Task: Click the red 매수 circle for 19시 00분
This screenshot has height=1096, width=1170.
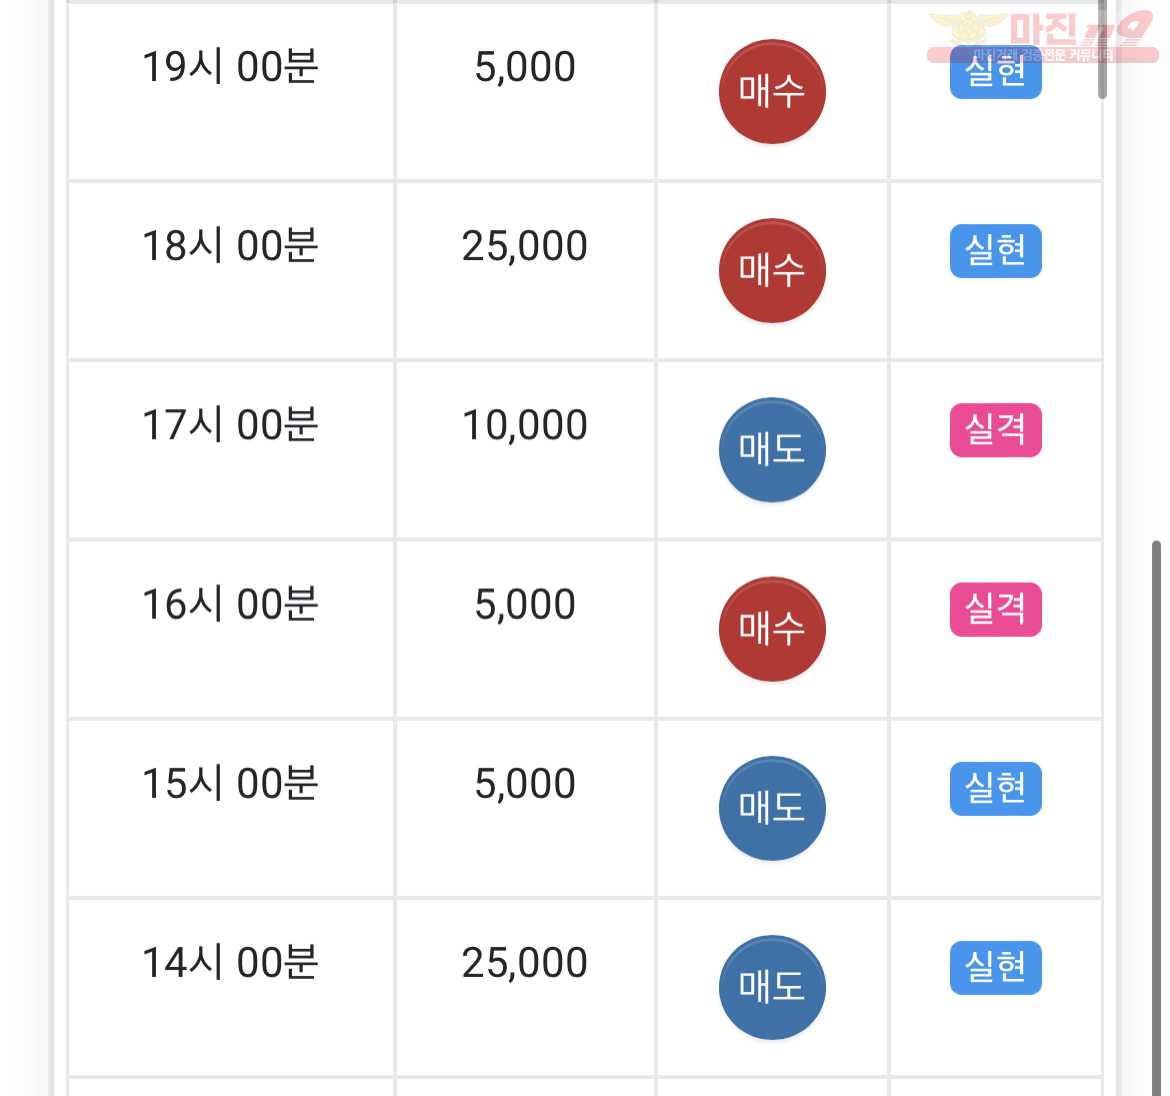Action: tap(772, 92)
